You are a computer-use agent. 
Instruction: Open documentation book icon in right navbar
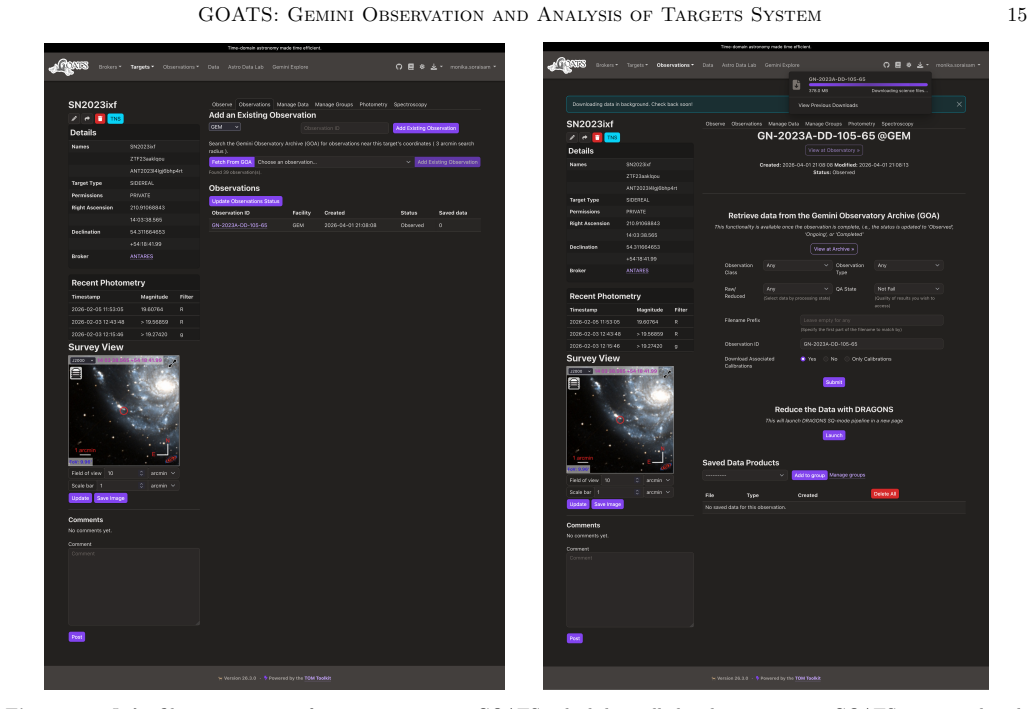(x=897, y=65)
